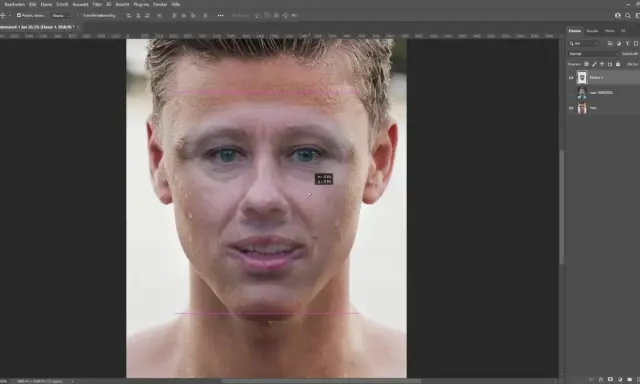Select the Ebene 1 layer thumbnail
Viewport: 640px width, 384px height.
(582, 78)
